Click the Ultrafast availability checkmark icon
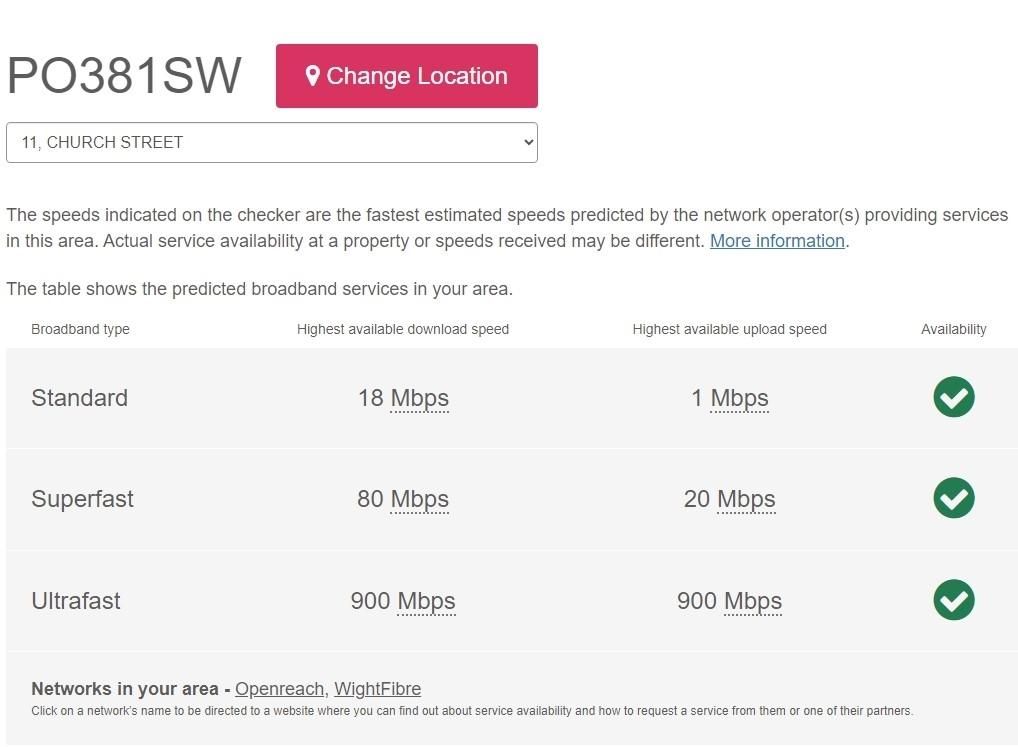The width and height of the screenshot is (1018, 747). (x=953, y=600)
